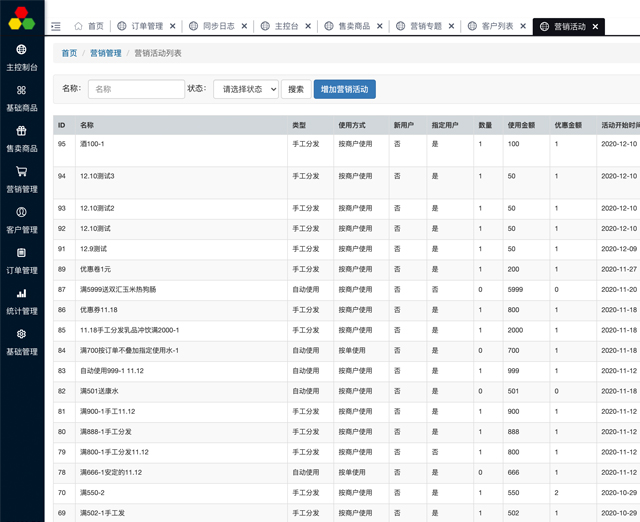Click 增加营销活动 button

(x=344, y=89)
